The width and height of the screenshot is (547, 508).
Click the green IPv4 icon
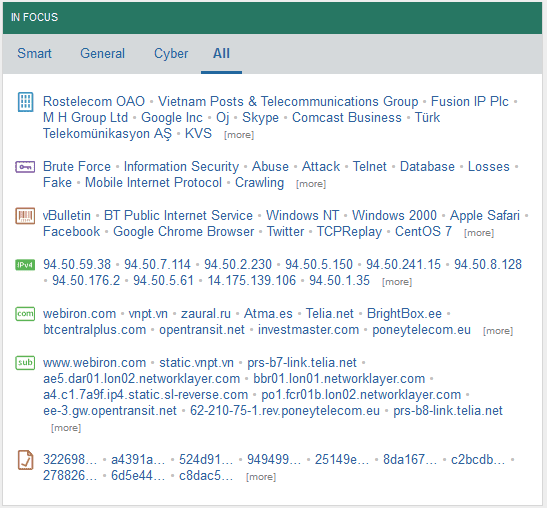[x=25, y=265]
